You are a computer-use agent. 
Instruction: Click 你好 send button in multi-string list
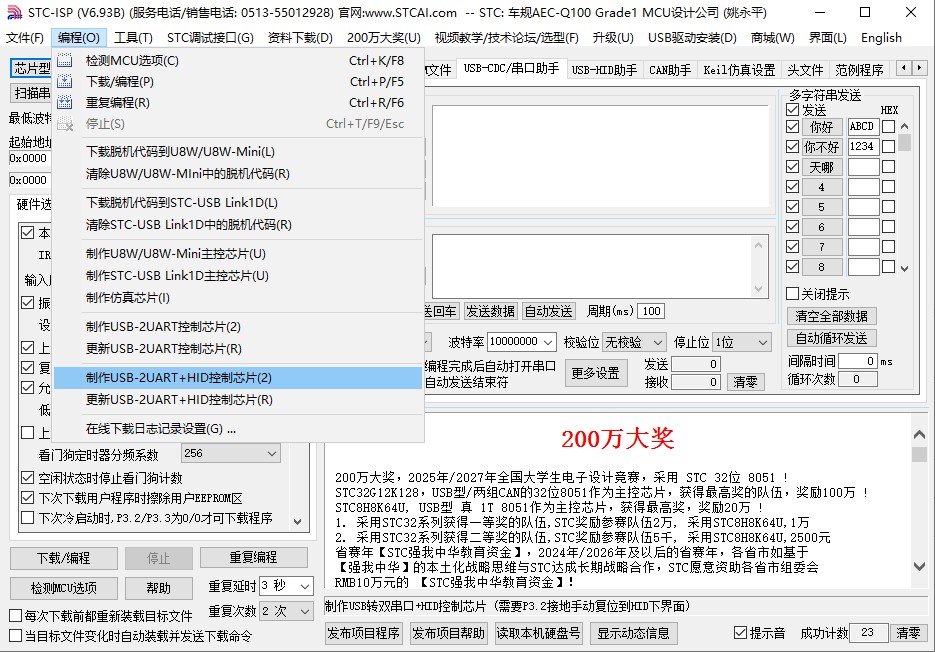click(x=822, y=126)
